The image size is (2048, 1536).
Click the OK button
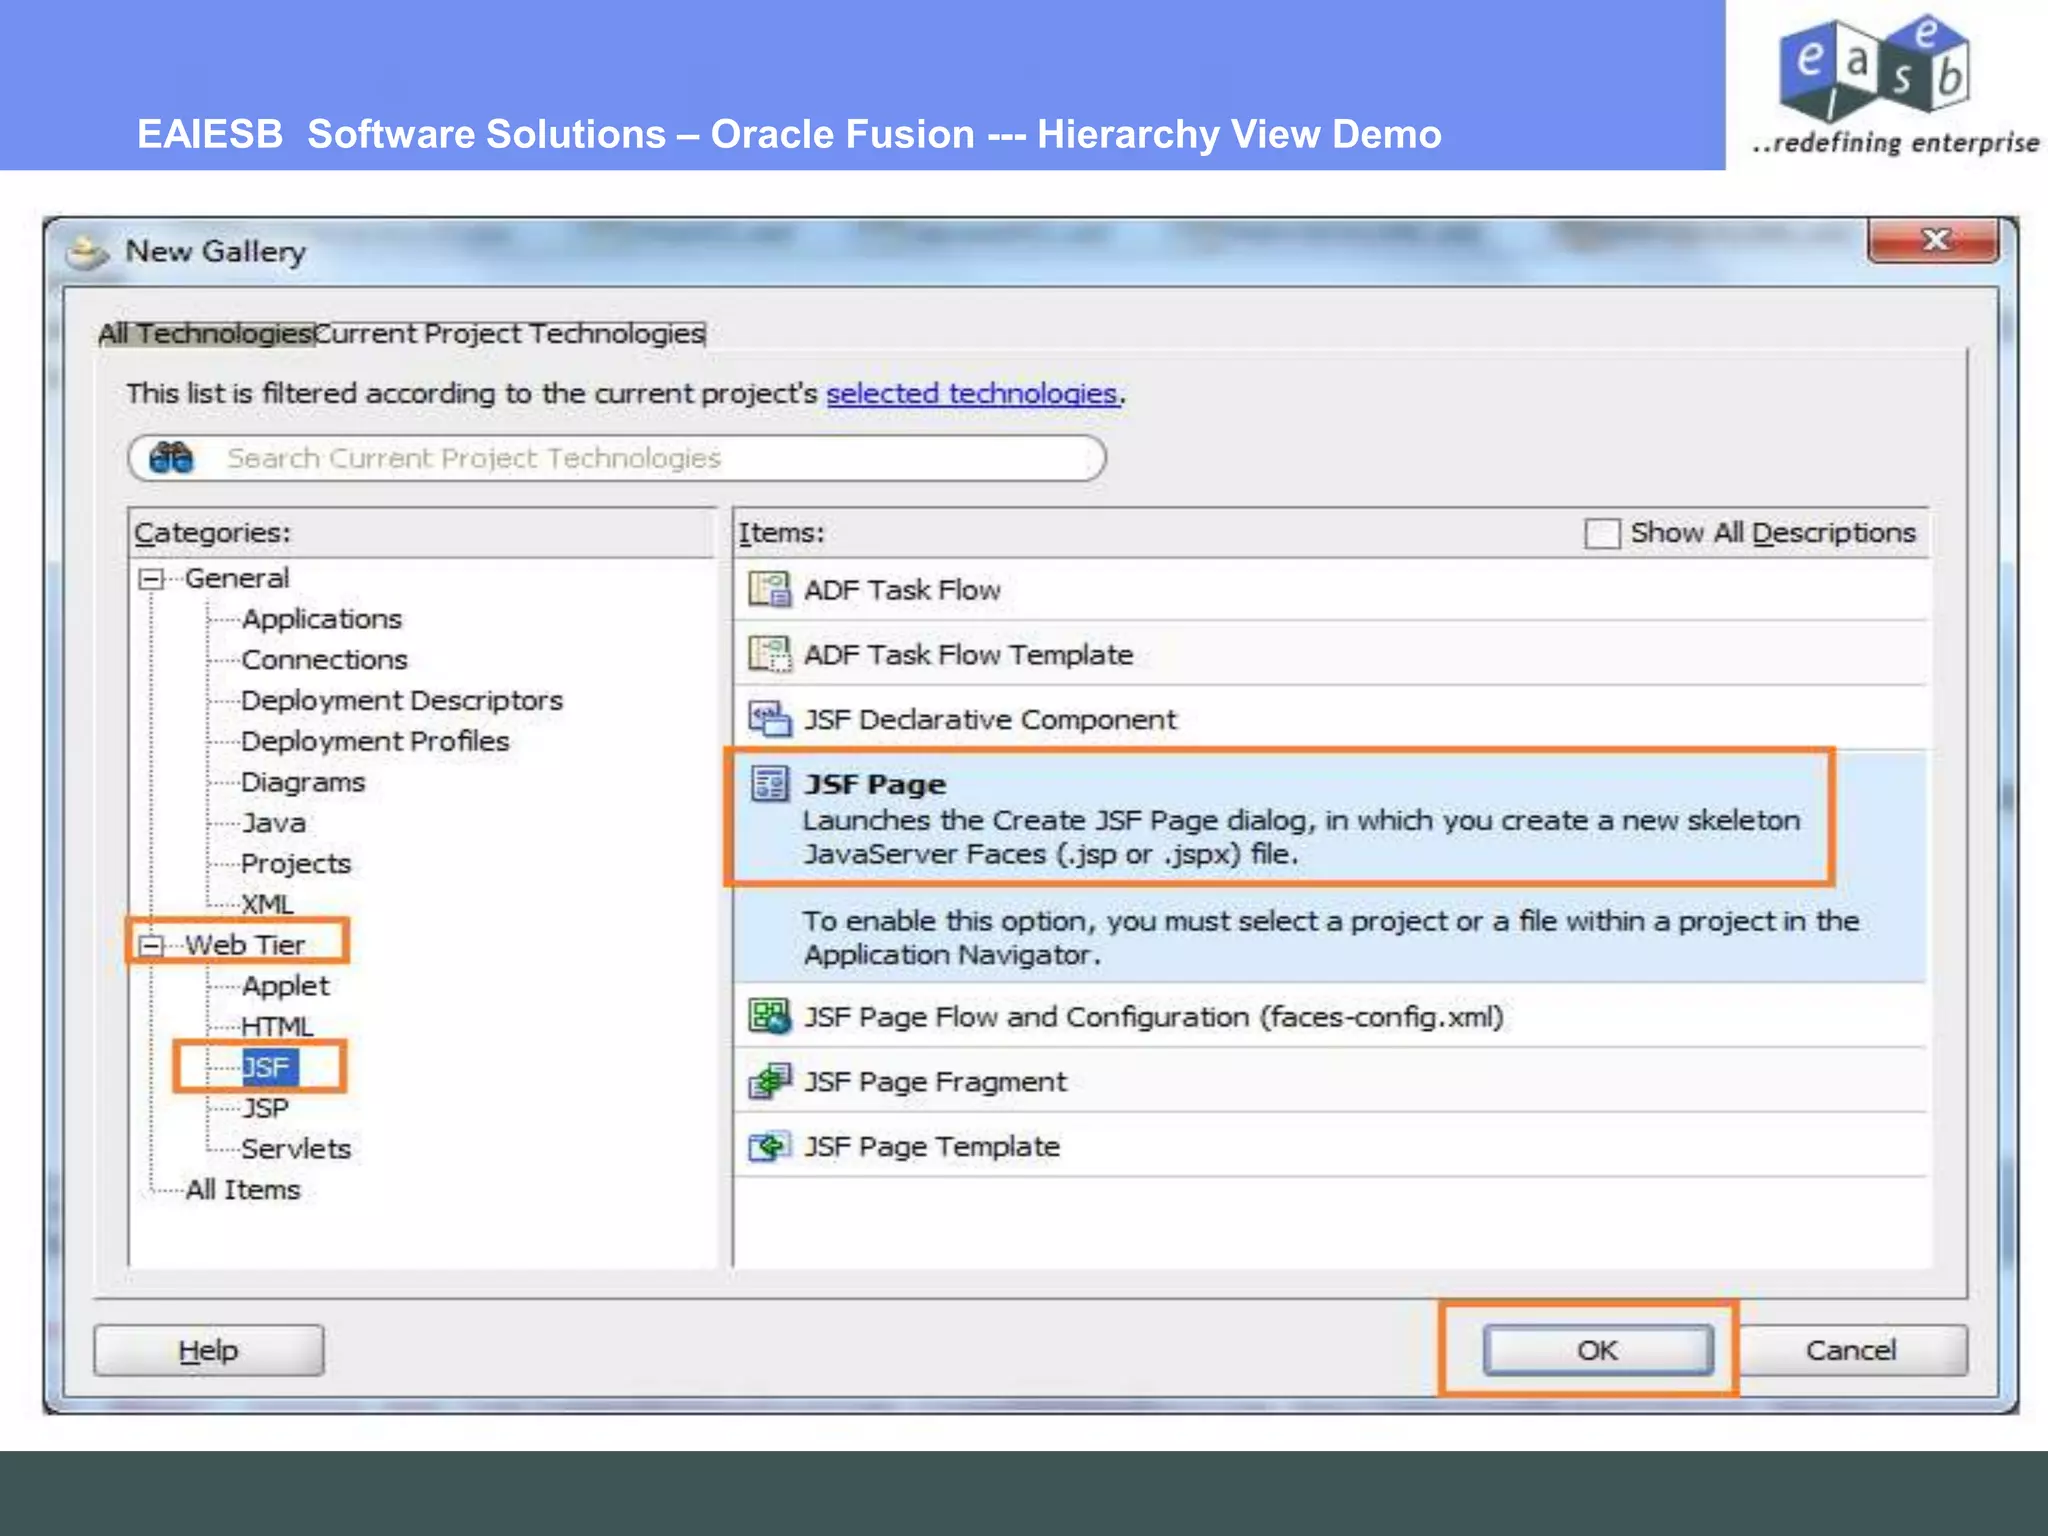tap(1598, 1350)
